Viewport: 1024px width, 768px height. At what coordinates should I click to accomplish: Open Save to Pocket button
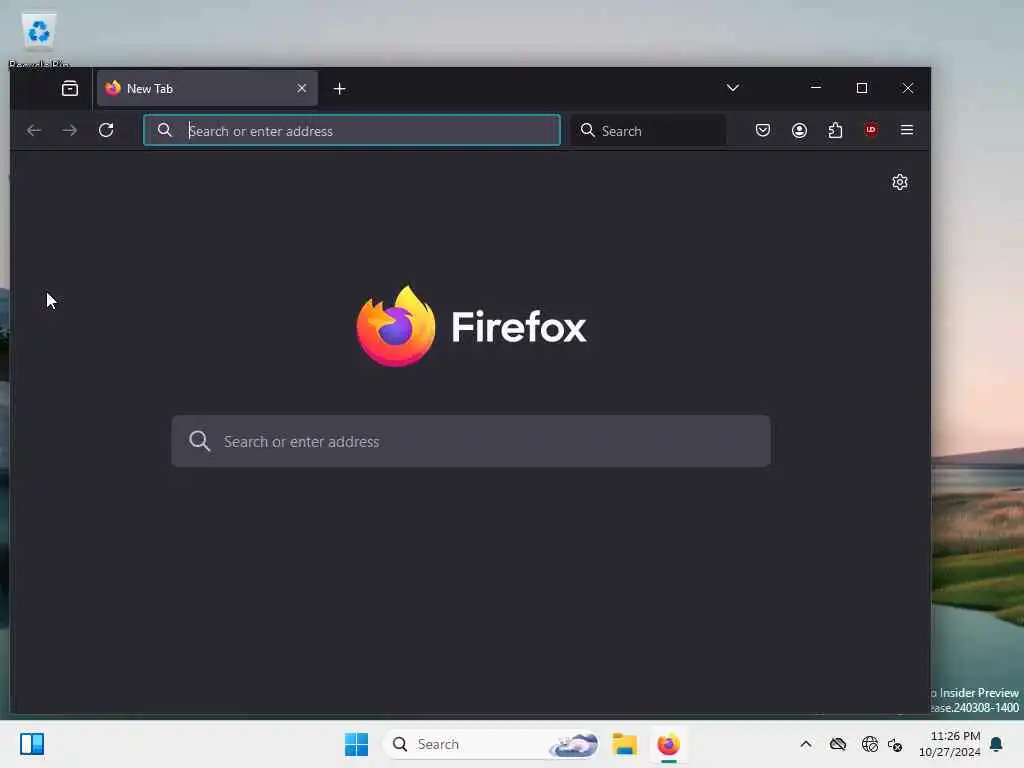(763, 130)
